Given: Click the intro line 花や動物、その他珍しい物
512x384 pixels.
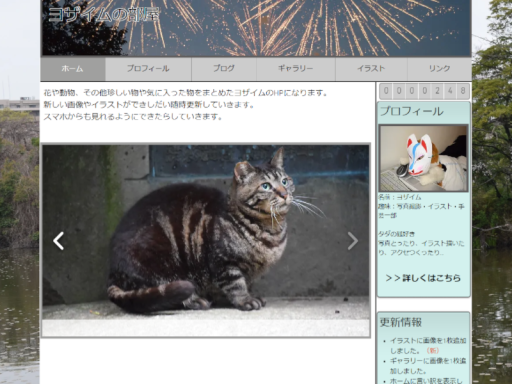Looking at the screenshot, I should point(186,93).
